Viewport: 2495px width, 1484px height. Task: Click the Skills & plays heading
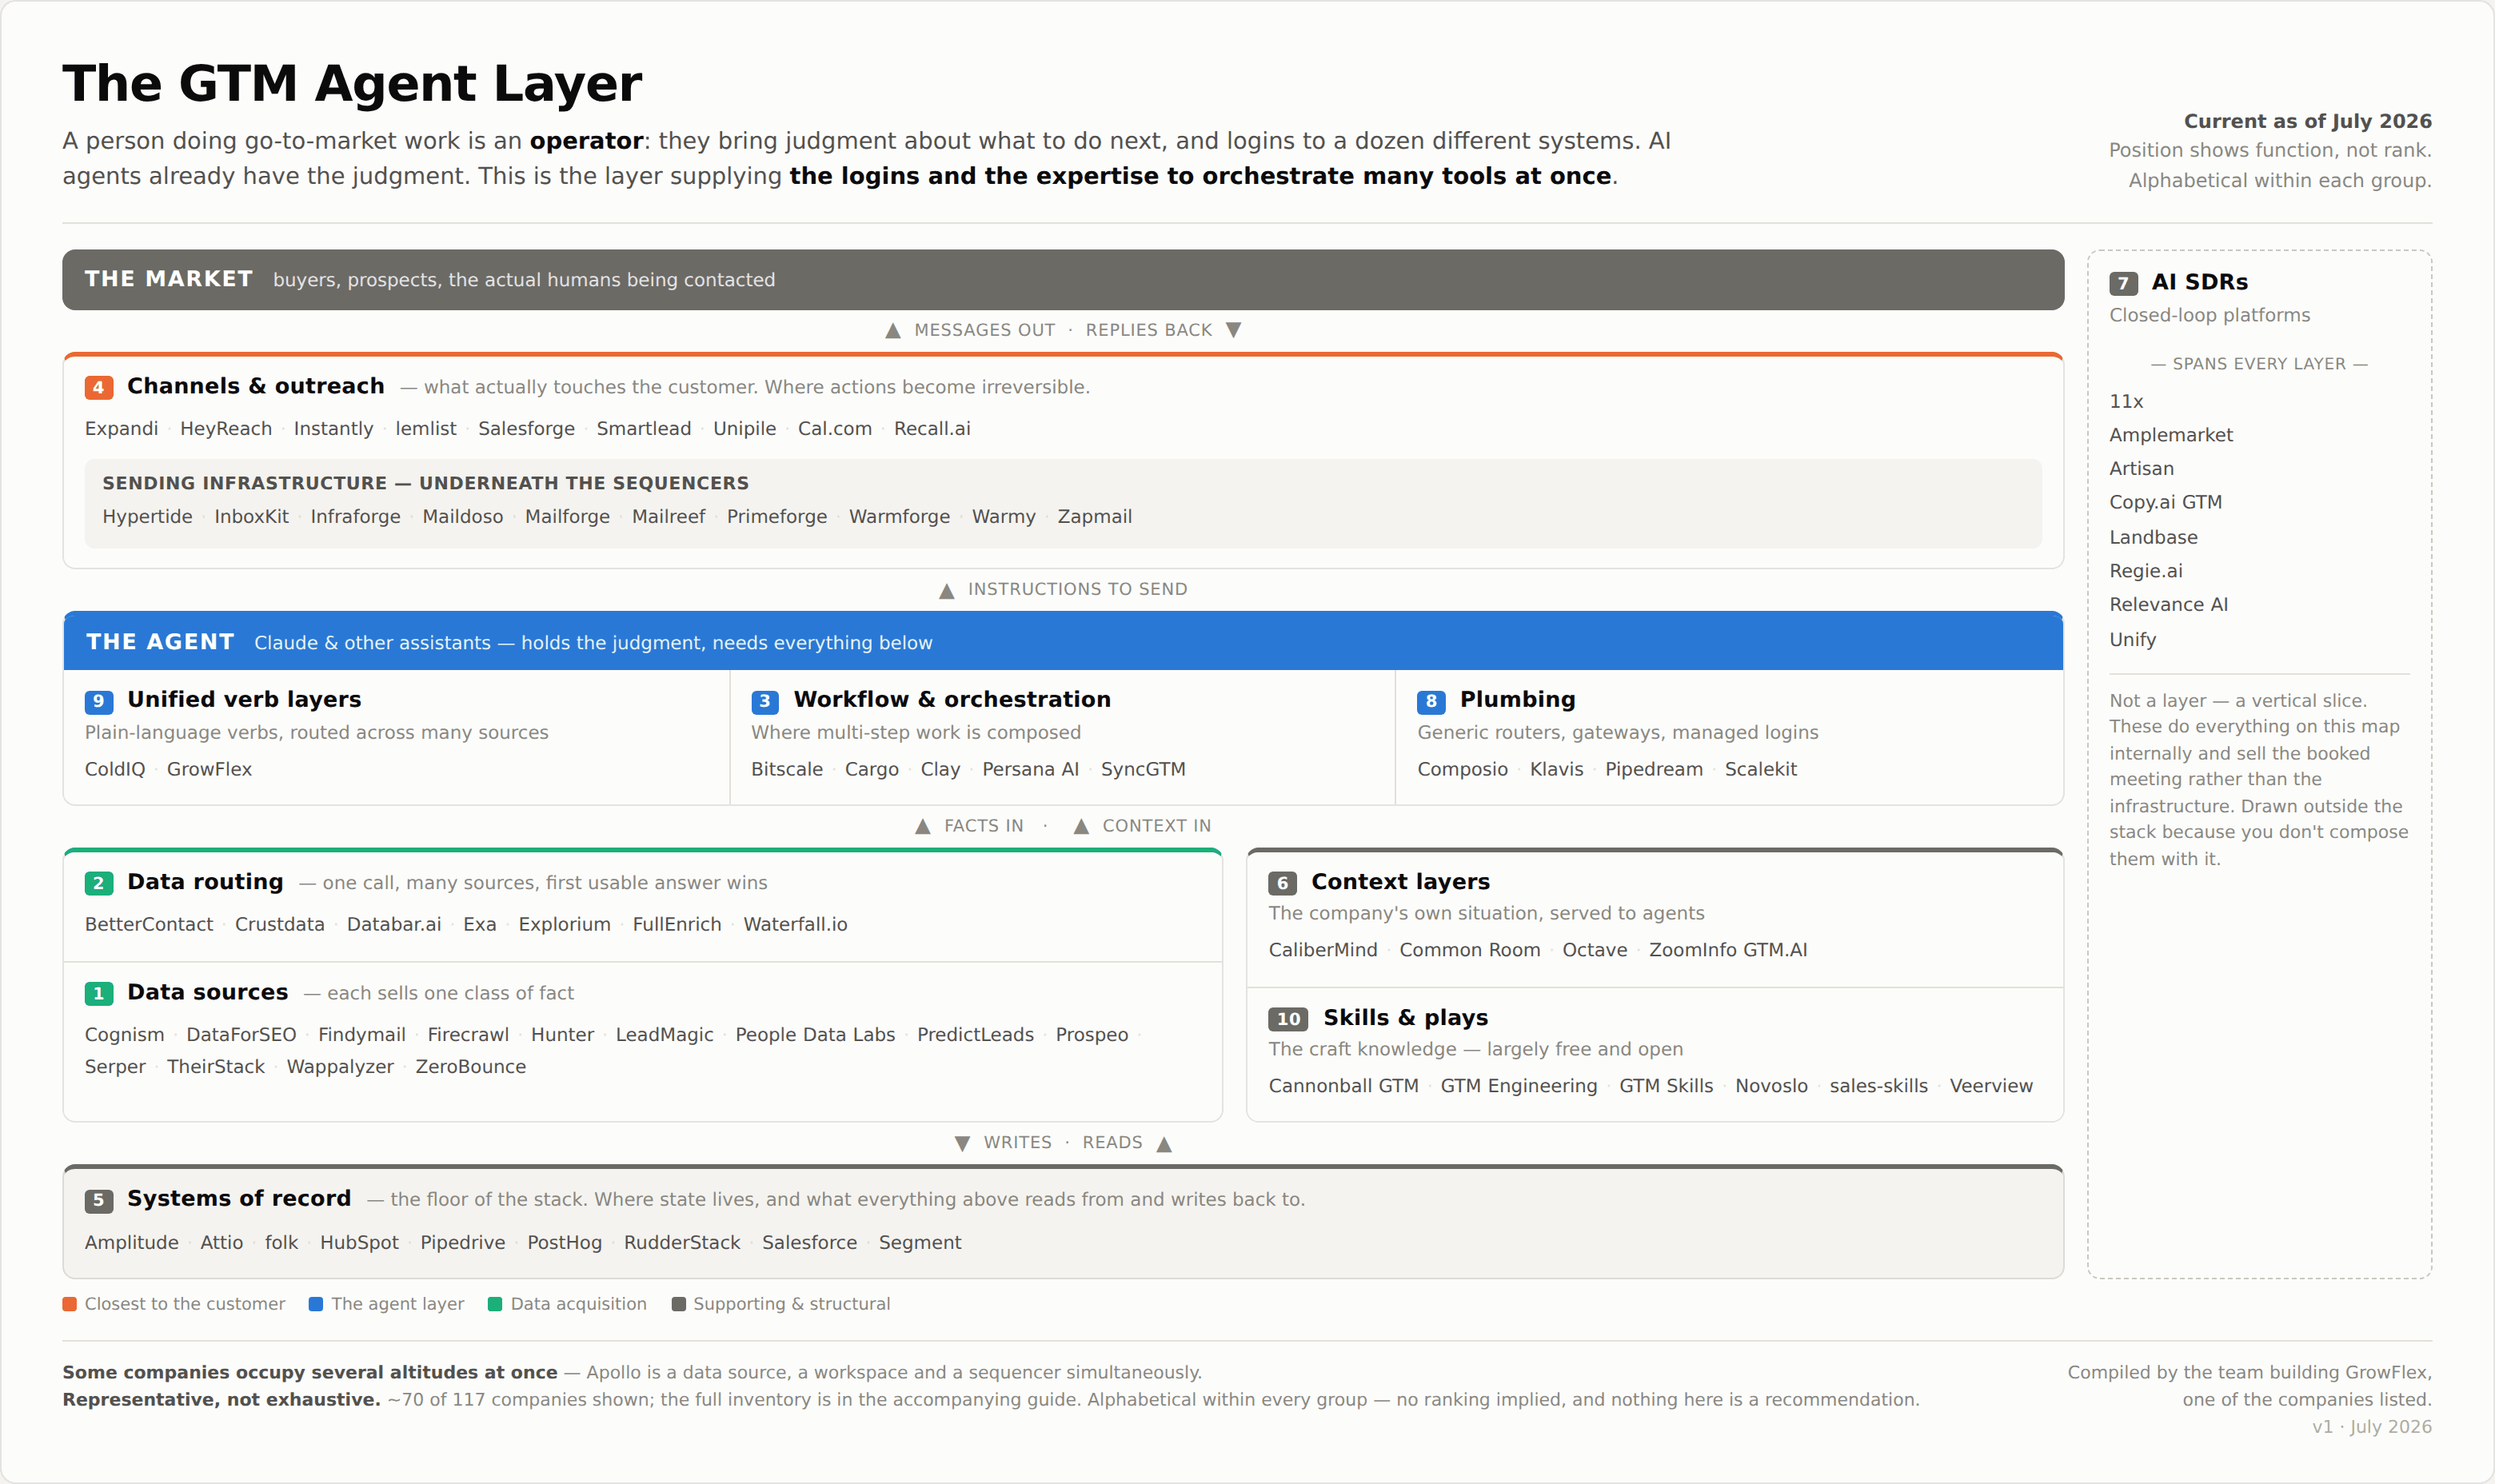tap(1406, 1018)
